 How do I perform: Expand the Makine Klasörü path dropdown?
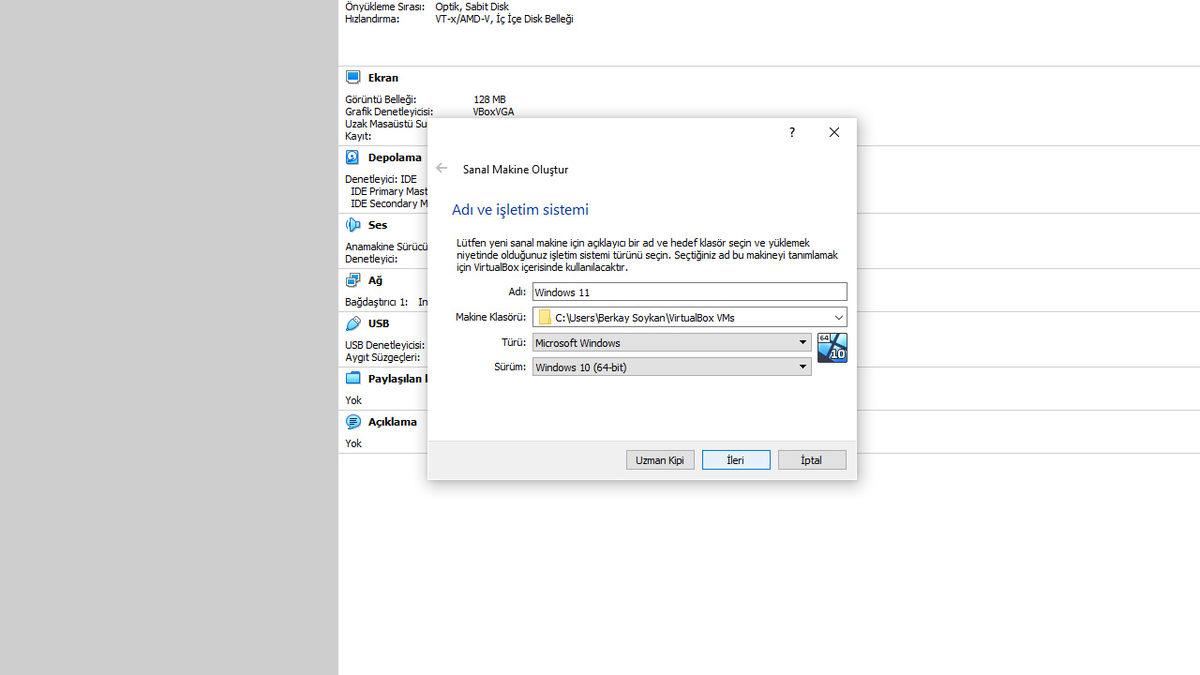click(839, 315)
